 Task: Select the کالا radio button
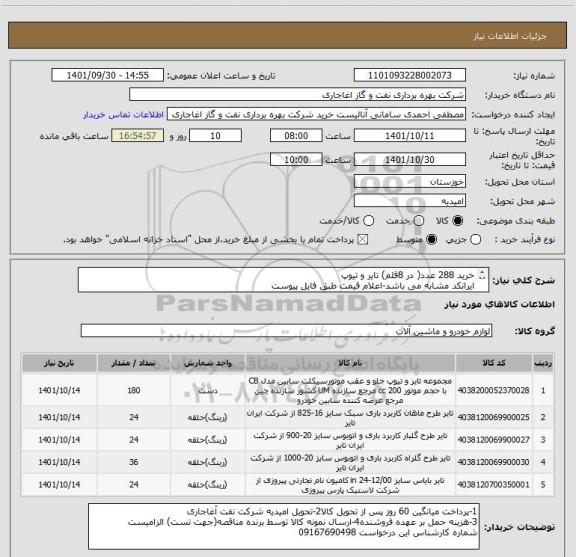click(x=458, y=221)
